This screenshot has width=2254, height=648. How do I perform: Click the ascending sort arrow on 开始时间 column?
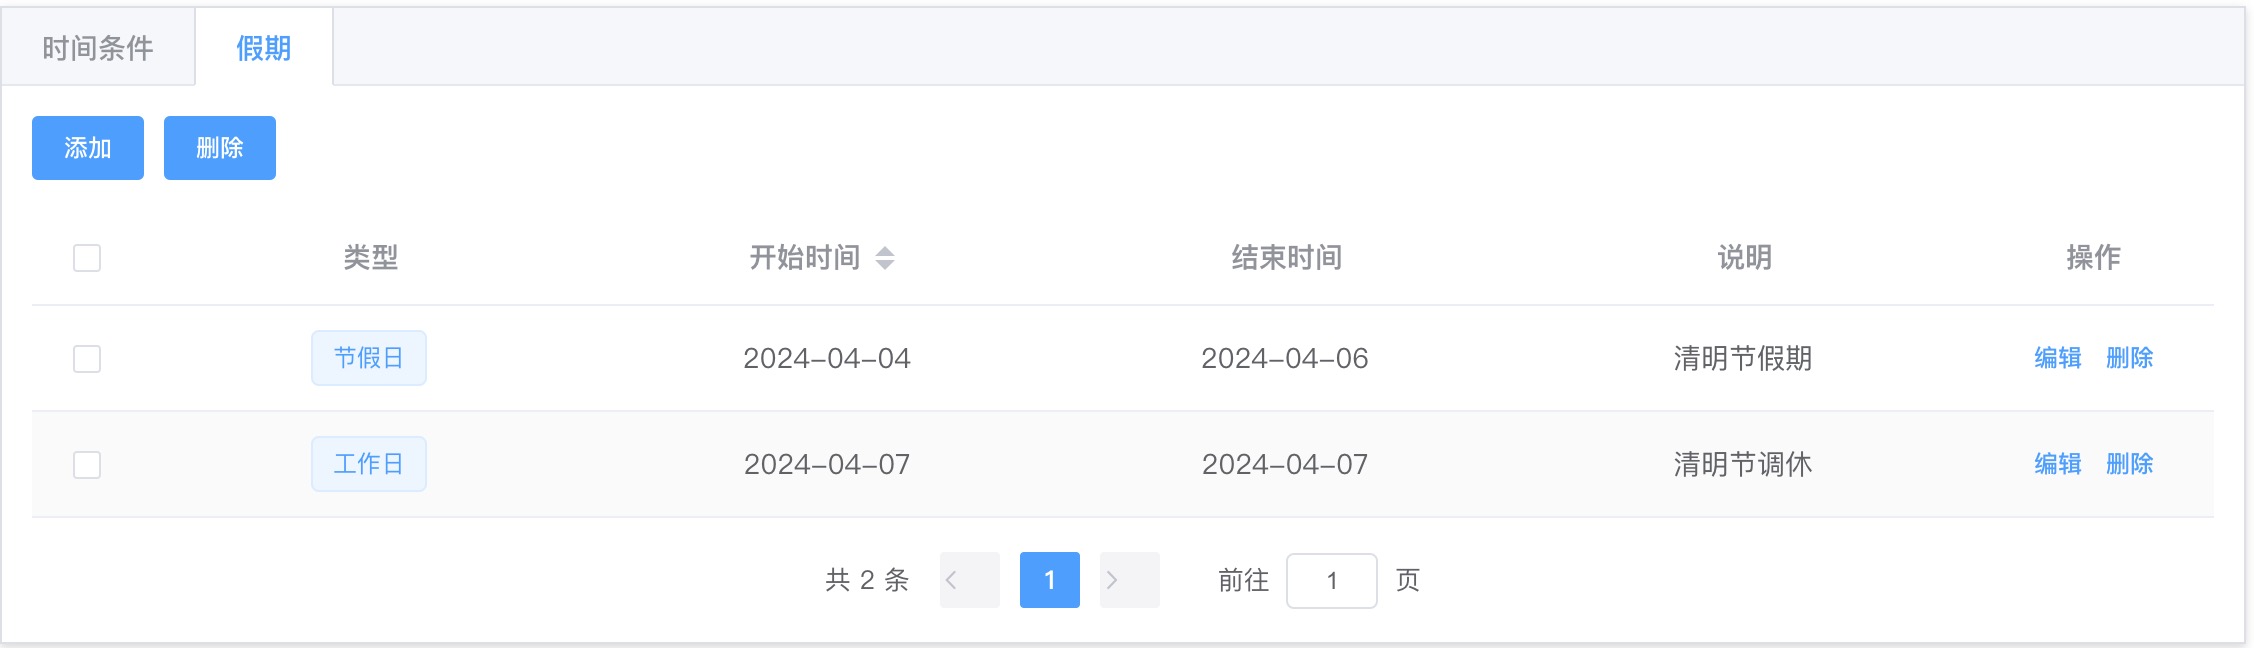click(x=886, y=252)
